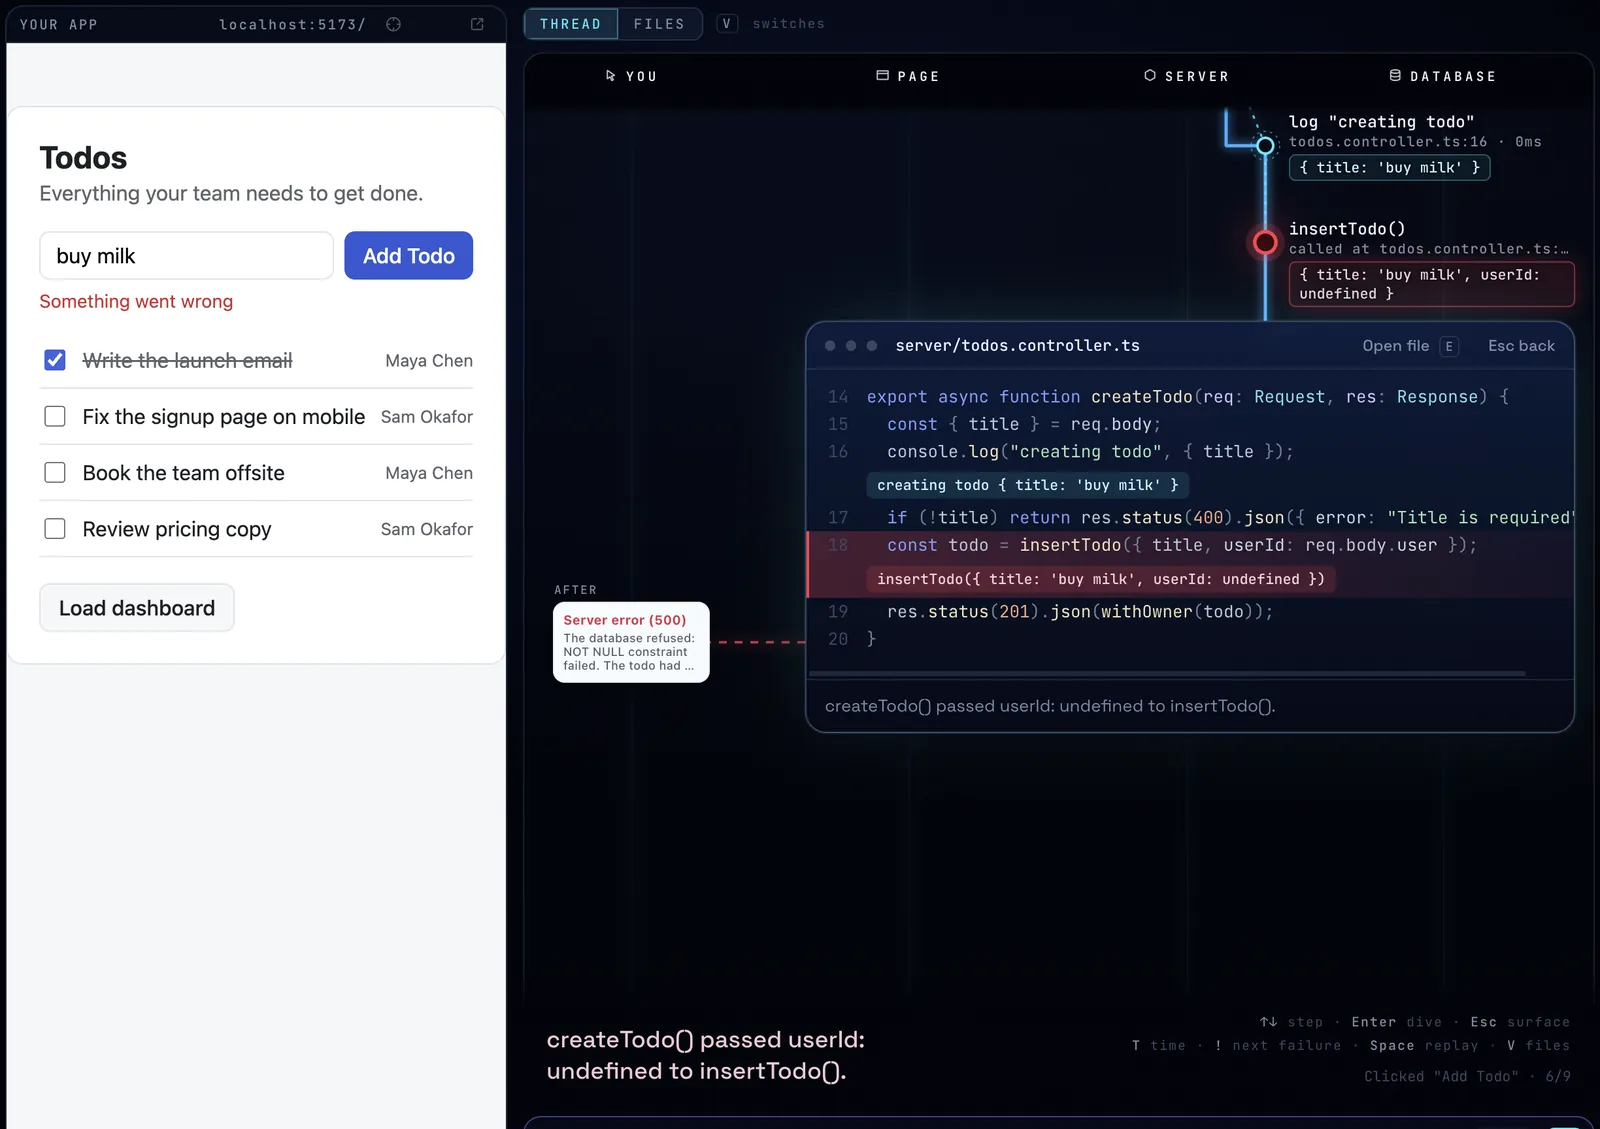Viewport: 1600px width, 1129px height.
Task: Check the "Book the team offsite" todo
Action: click(55, 472)
